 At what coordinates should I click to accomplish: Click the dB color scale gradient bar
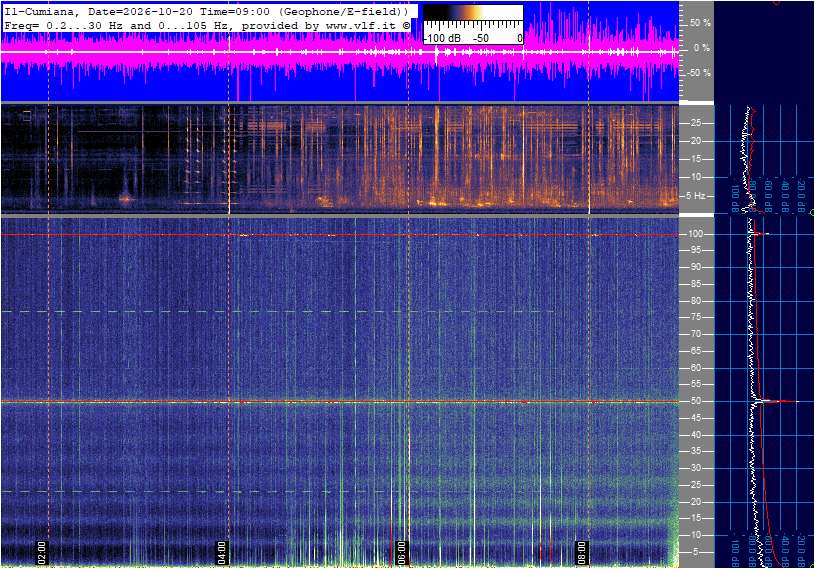[x=473, y=13]
